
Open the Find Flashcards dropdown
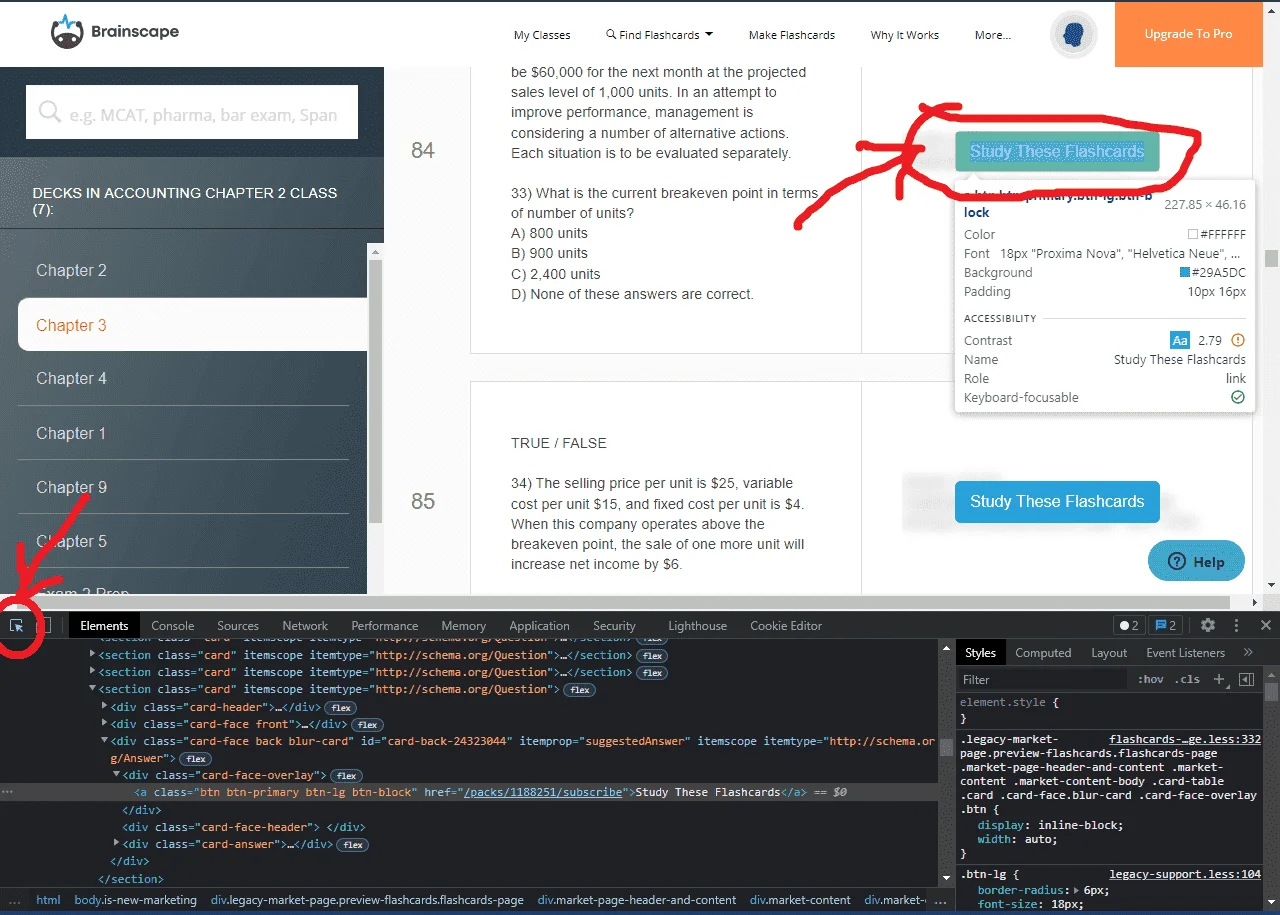tap(659, 35)
